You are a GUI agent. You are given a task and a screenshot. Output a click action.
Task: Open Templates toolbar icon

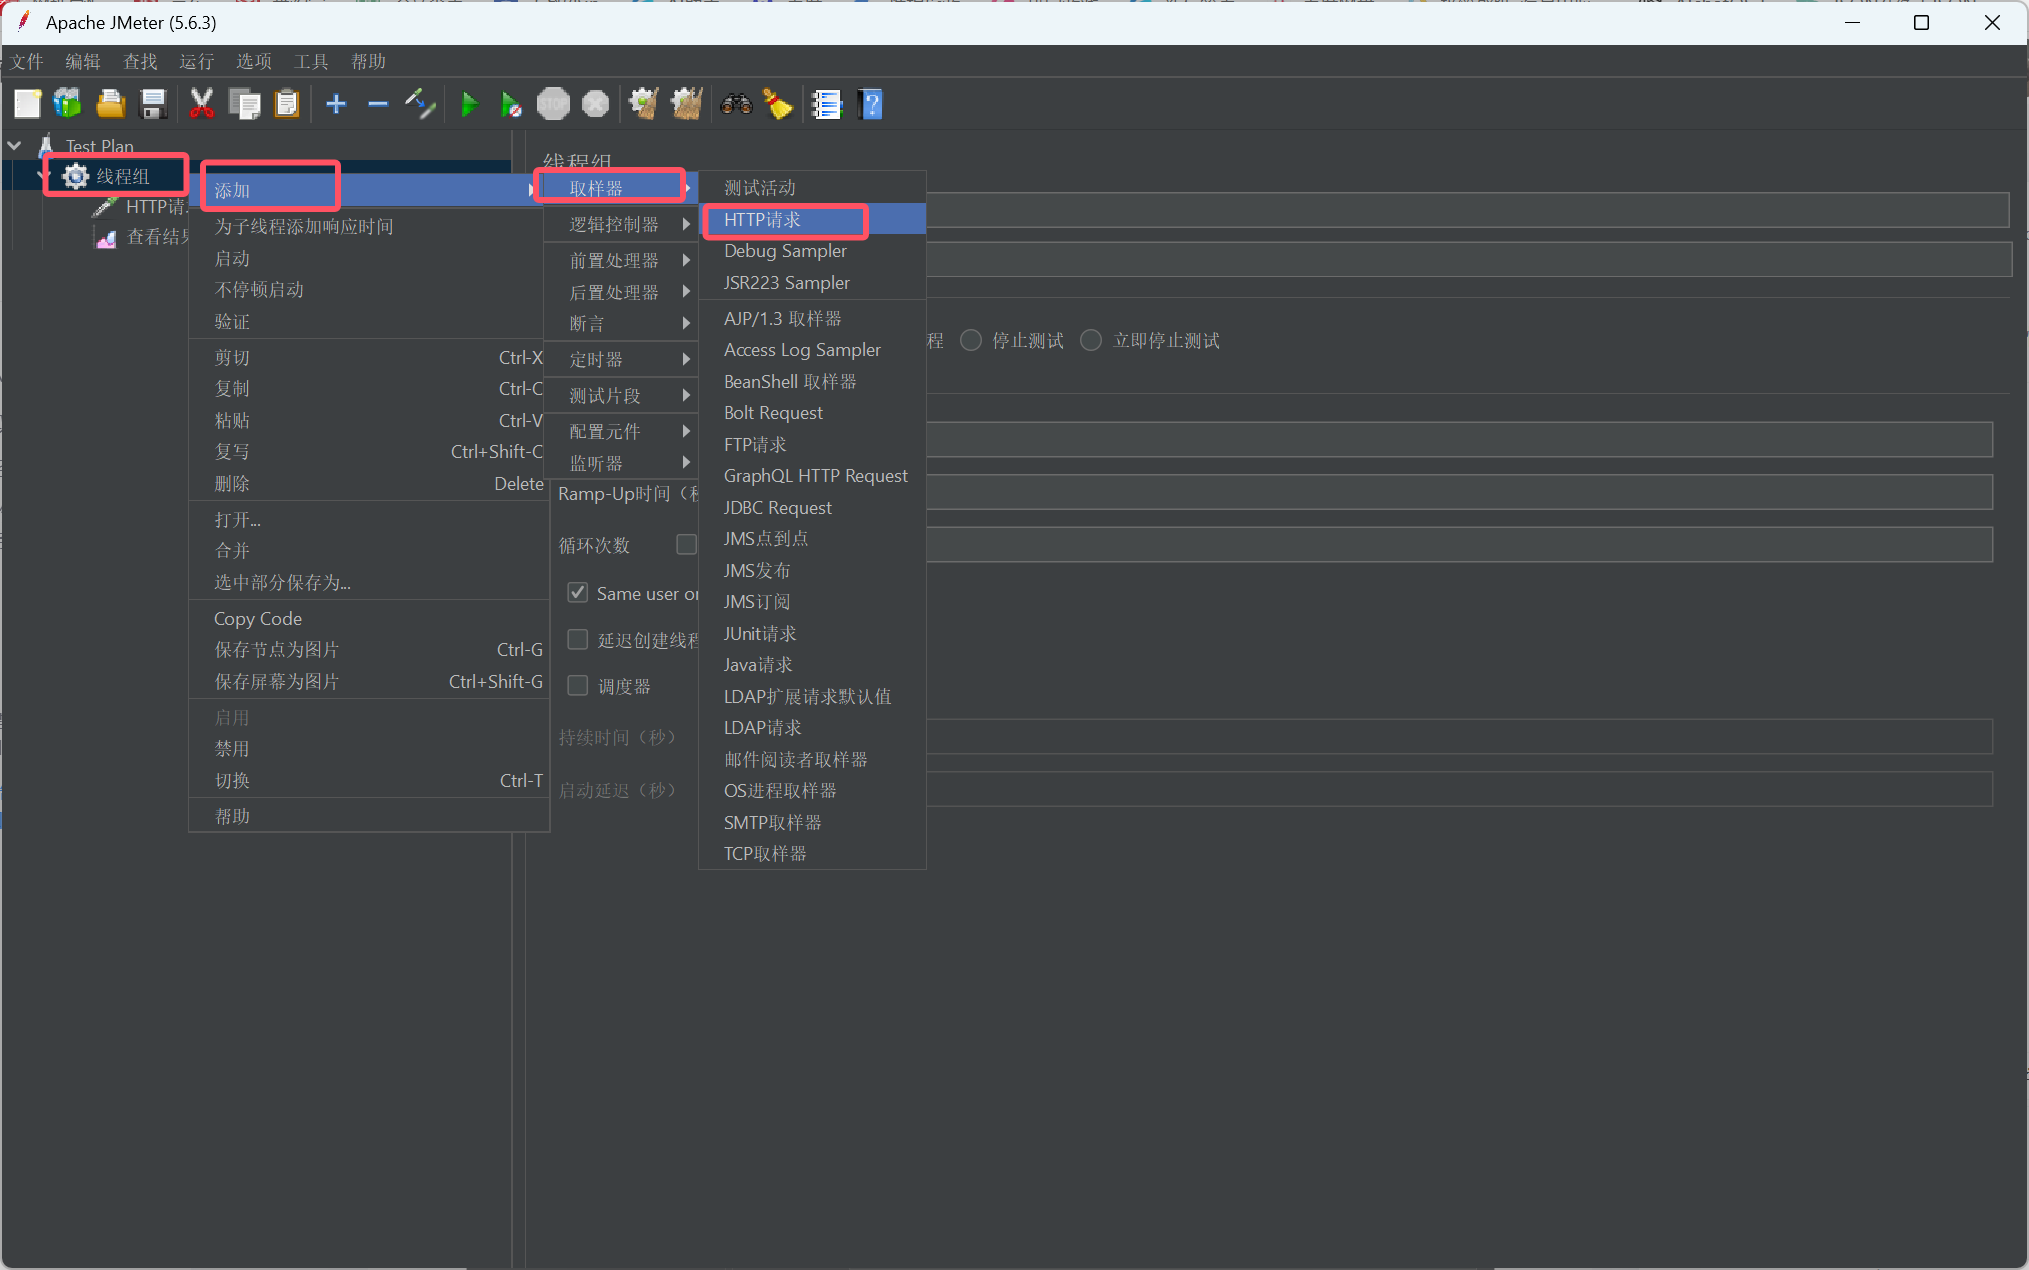pos(68,104)
